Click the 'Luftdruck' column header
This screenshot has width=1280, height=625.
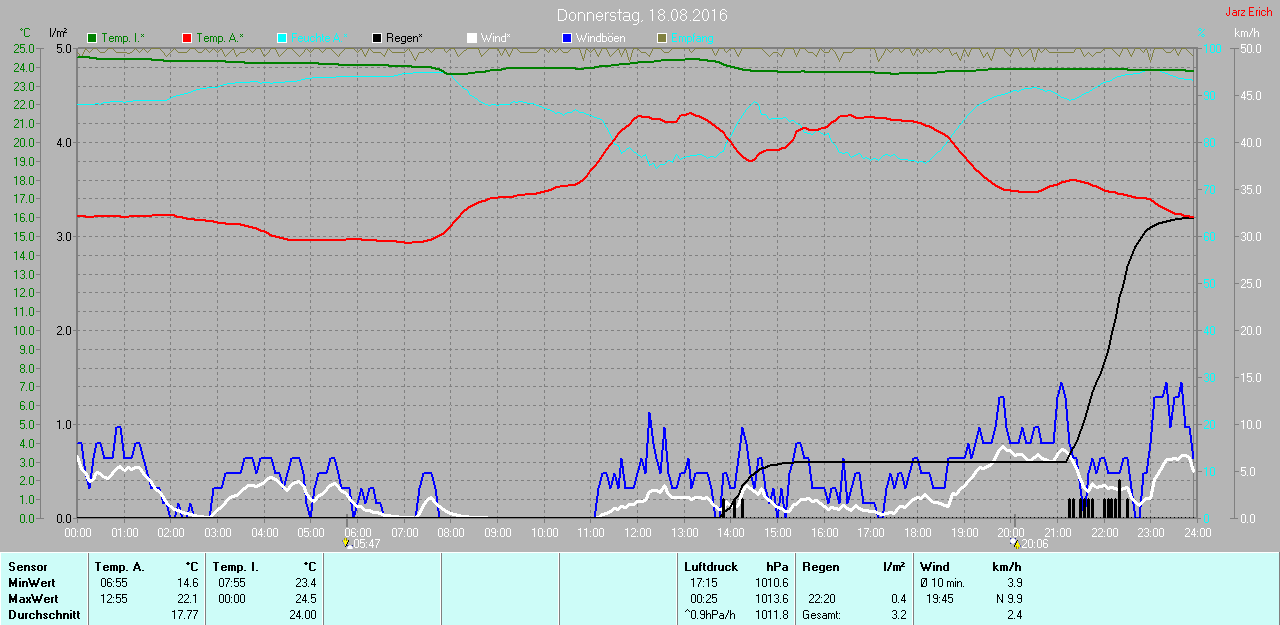pos(711,567)
